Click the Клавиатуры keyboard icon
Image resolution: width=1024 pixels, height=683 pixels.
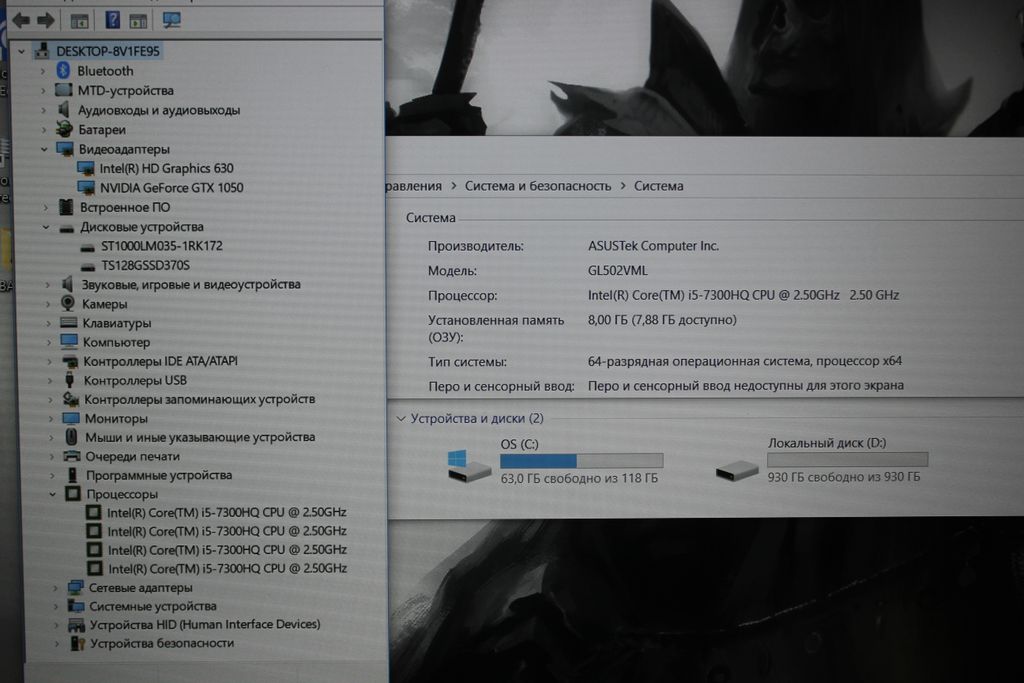(x=69, y=323)
